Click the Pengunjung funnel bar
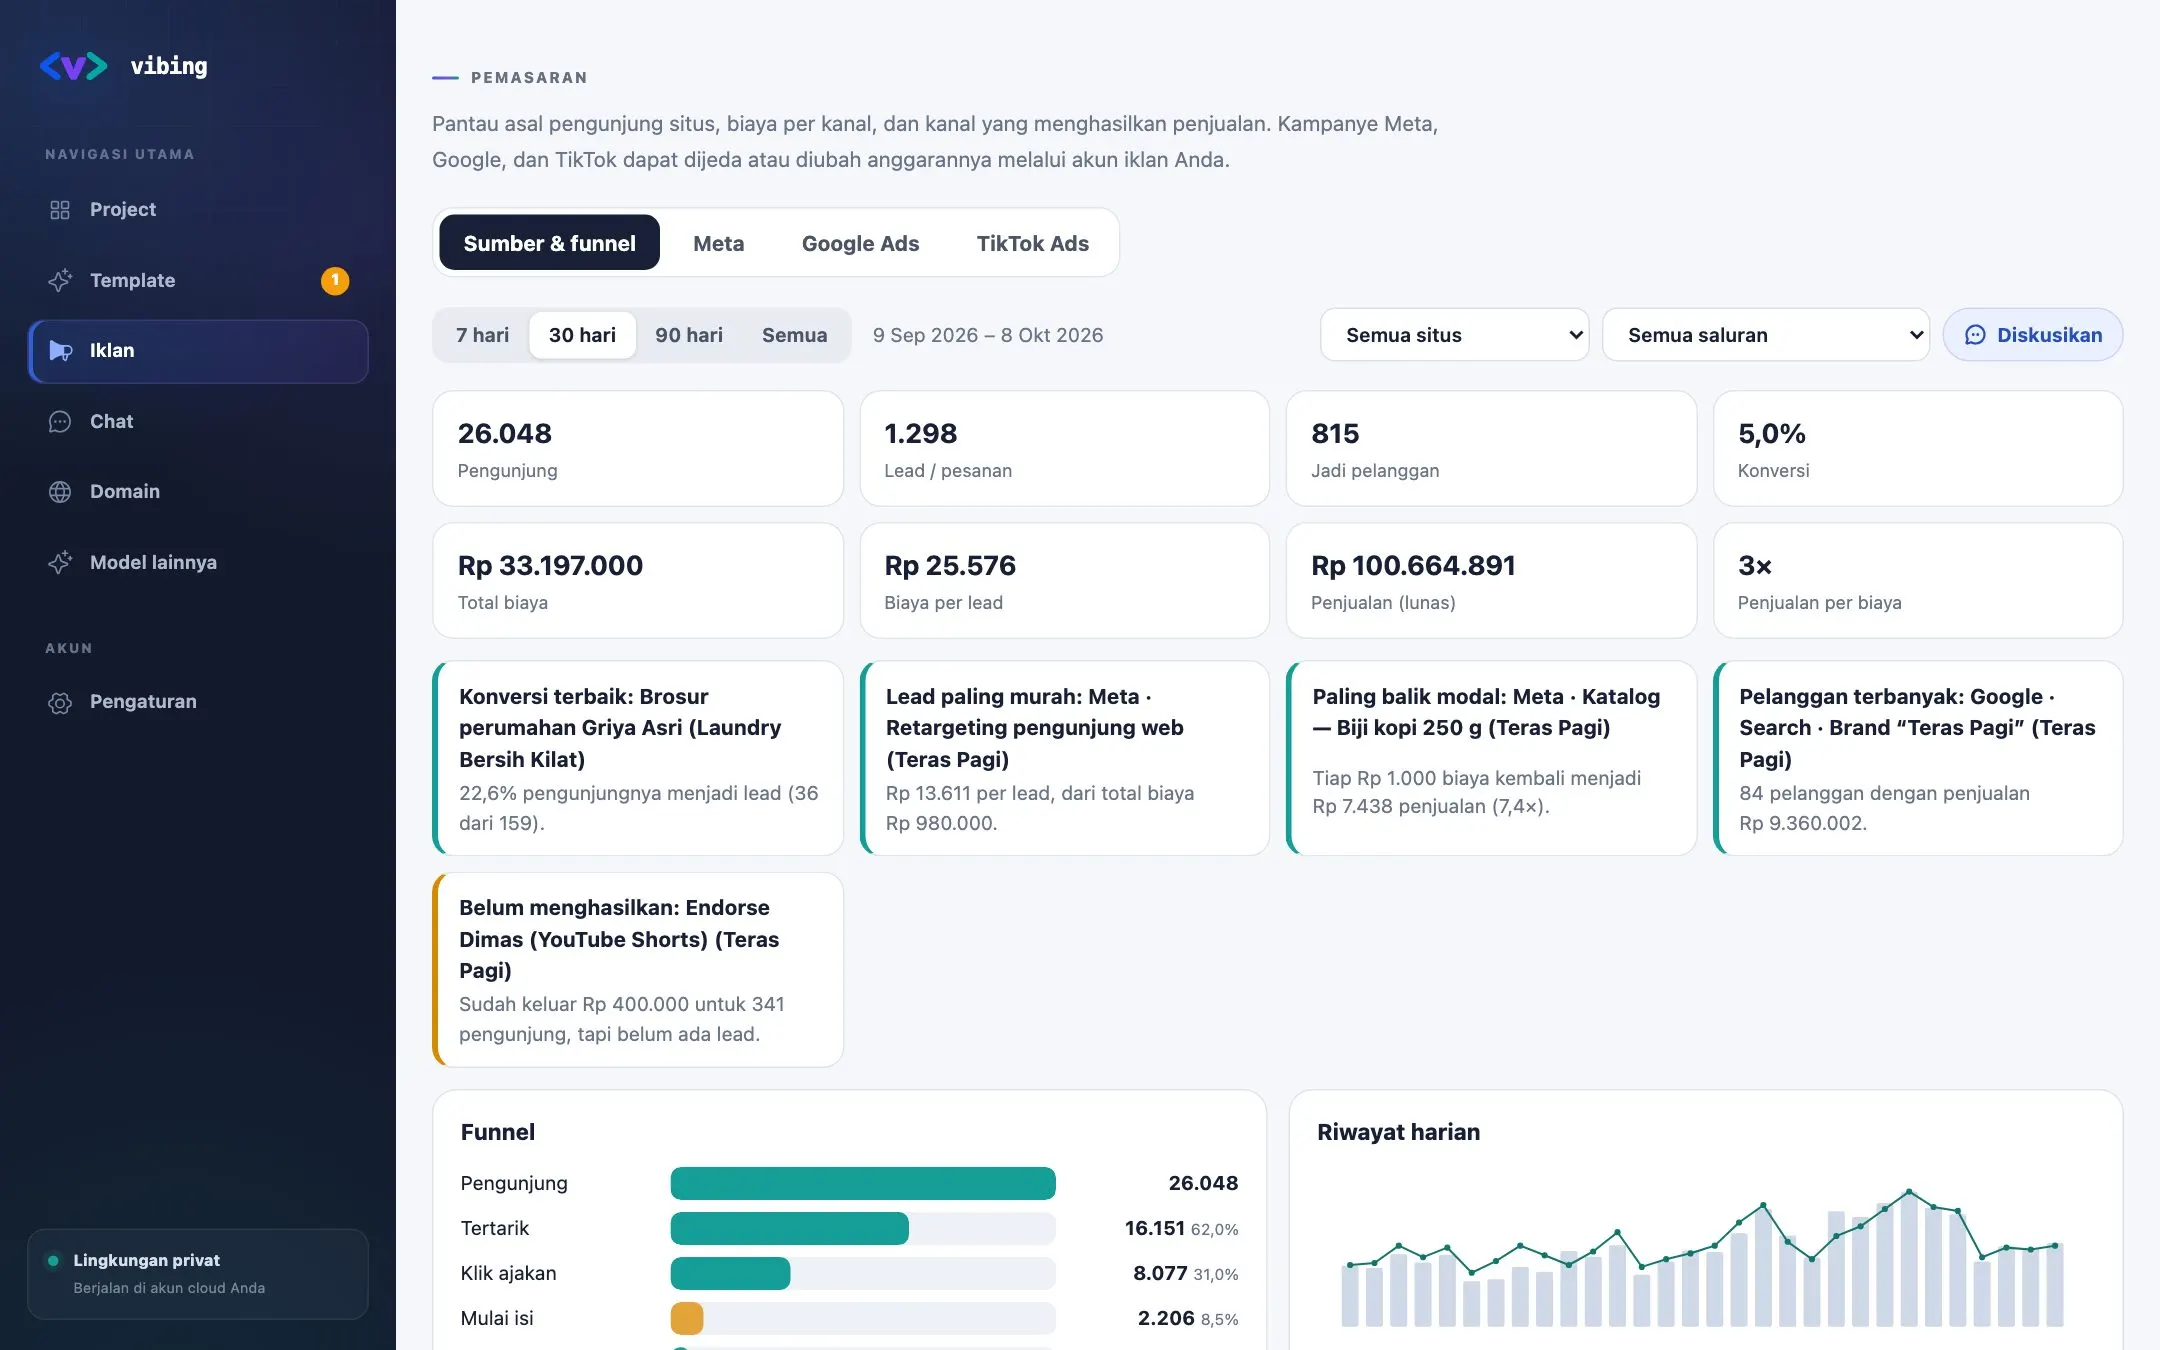The image size is (2160, 1350). (x=863, y=1183)
